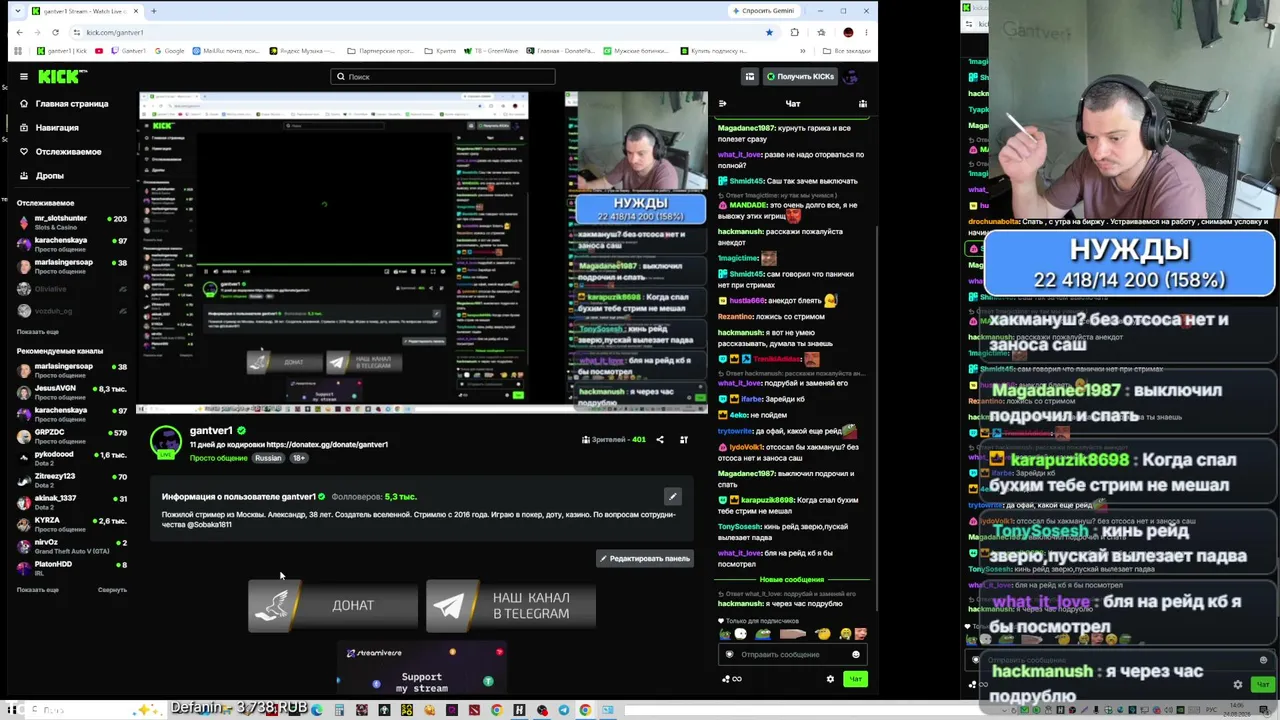Open chat users list icon
This screenshot has width=1280, height=720.
coord(863,104)
